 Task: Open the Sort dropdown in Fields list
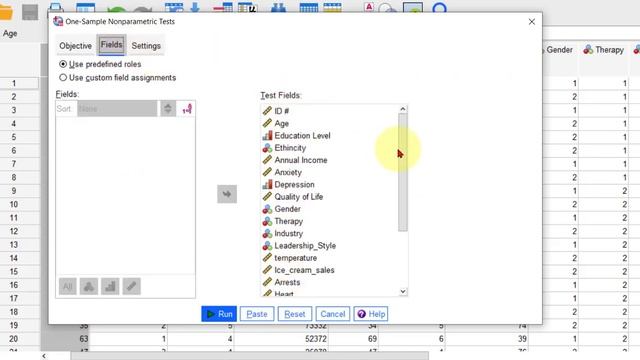(117, 109)
